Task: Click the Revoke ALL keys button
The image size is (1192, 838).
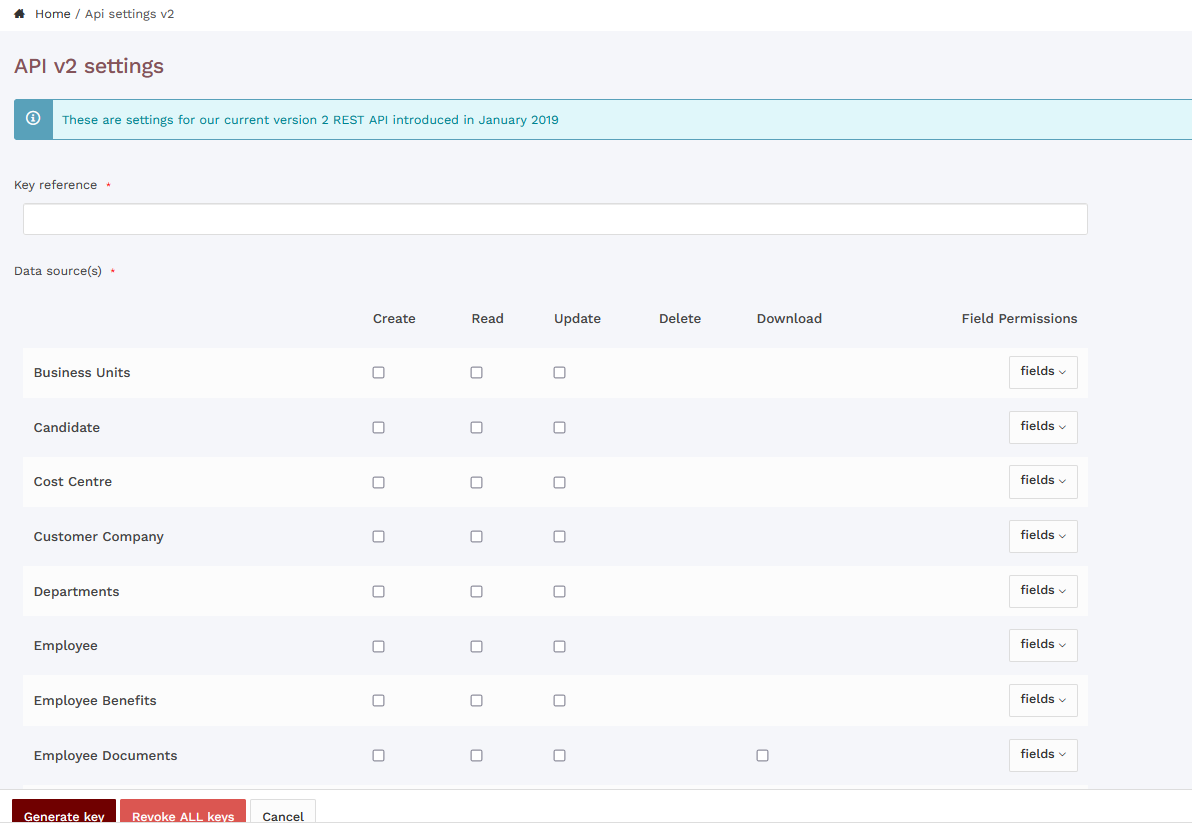Action: pyautogui.click(x=183, y=815)
